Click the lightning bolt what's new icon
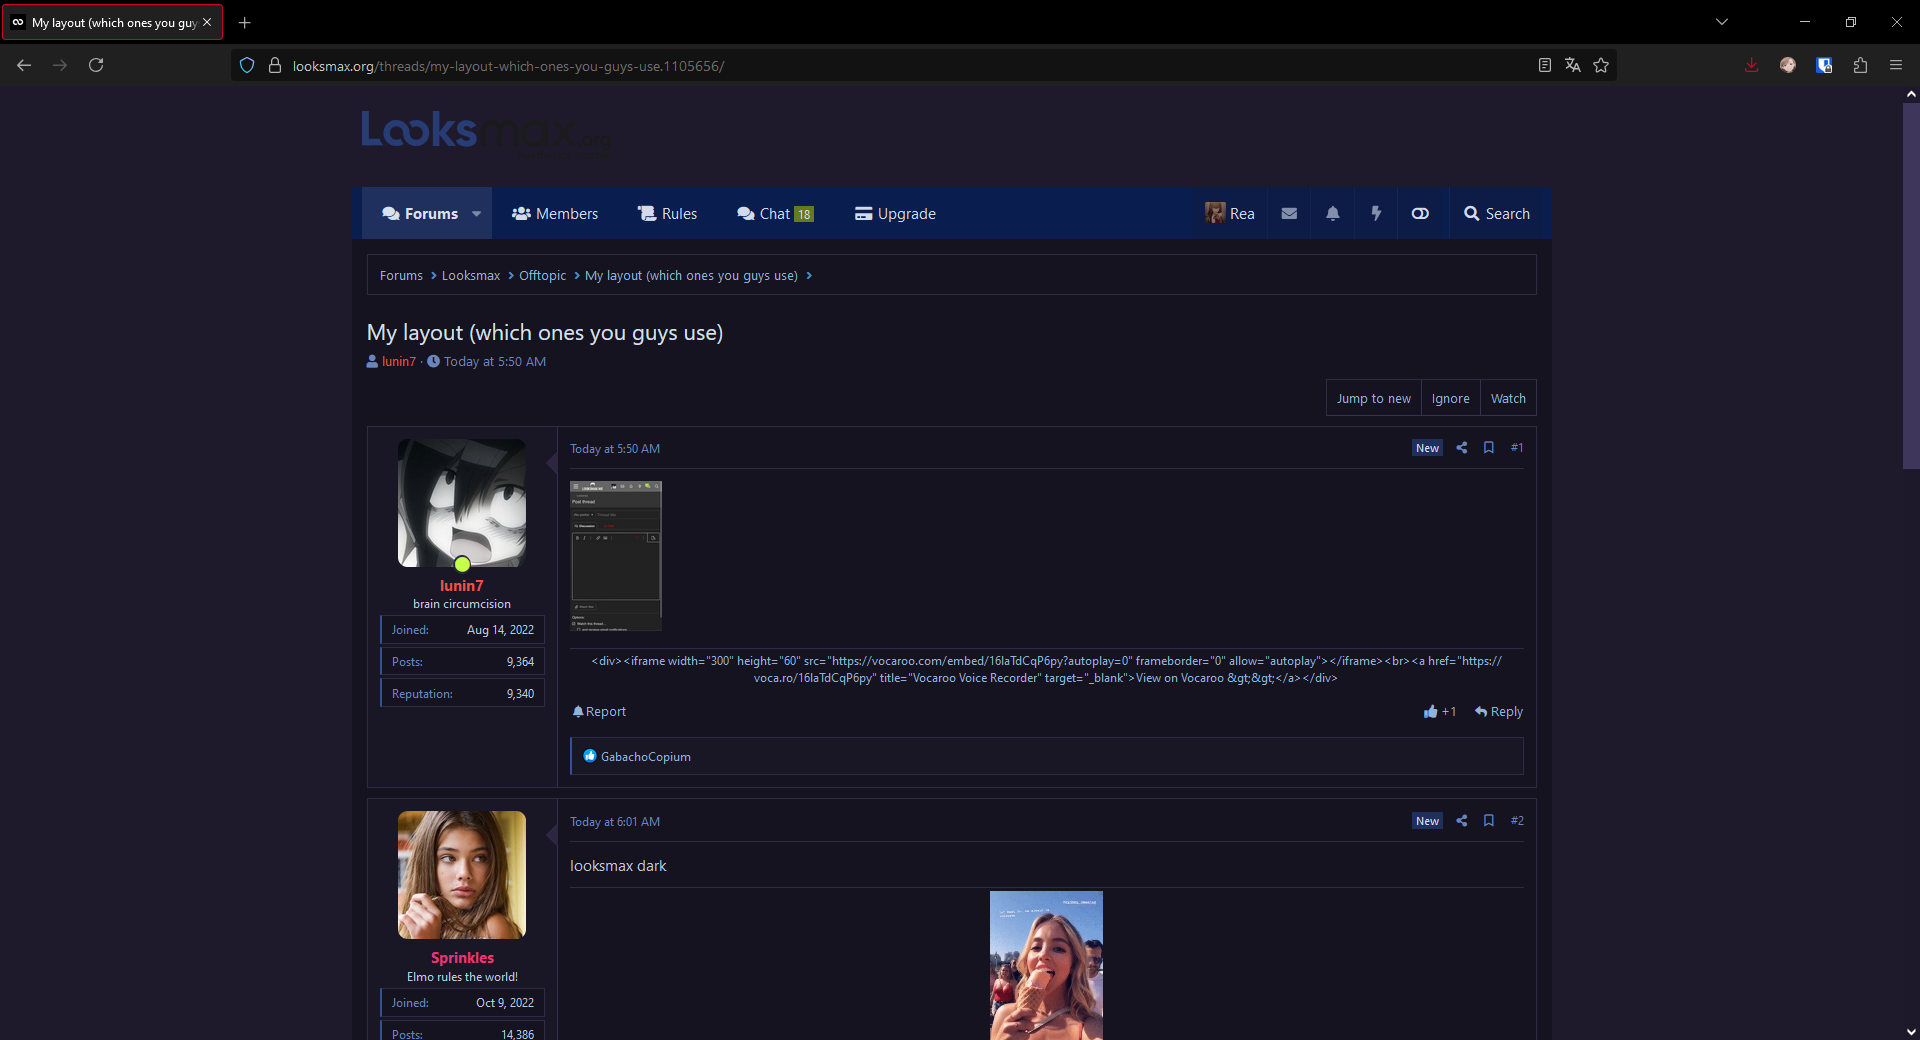The width and height of the screenshot is (1920, 1040). click(x=1376, y=214)
